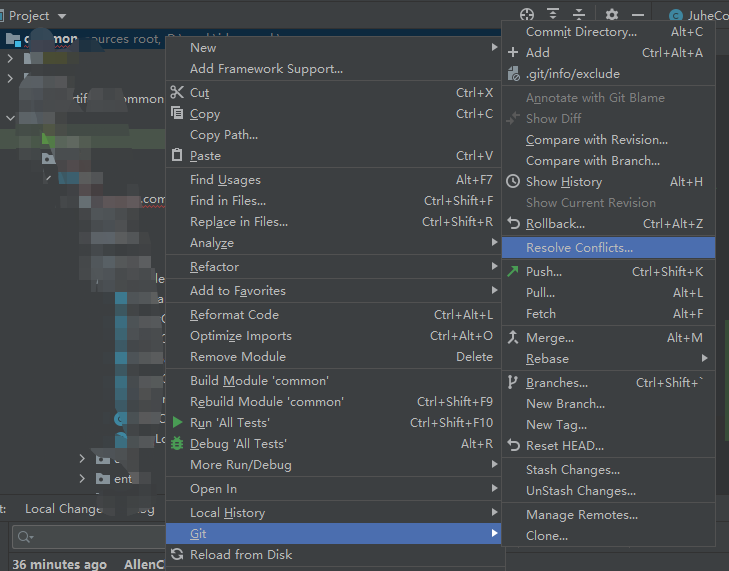Expand the Local History submenu arrow
The image size is (729, 571).
[x=494, y=512]
